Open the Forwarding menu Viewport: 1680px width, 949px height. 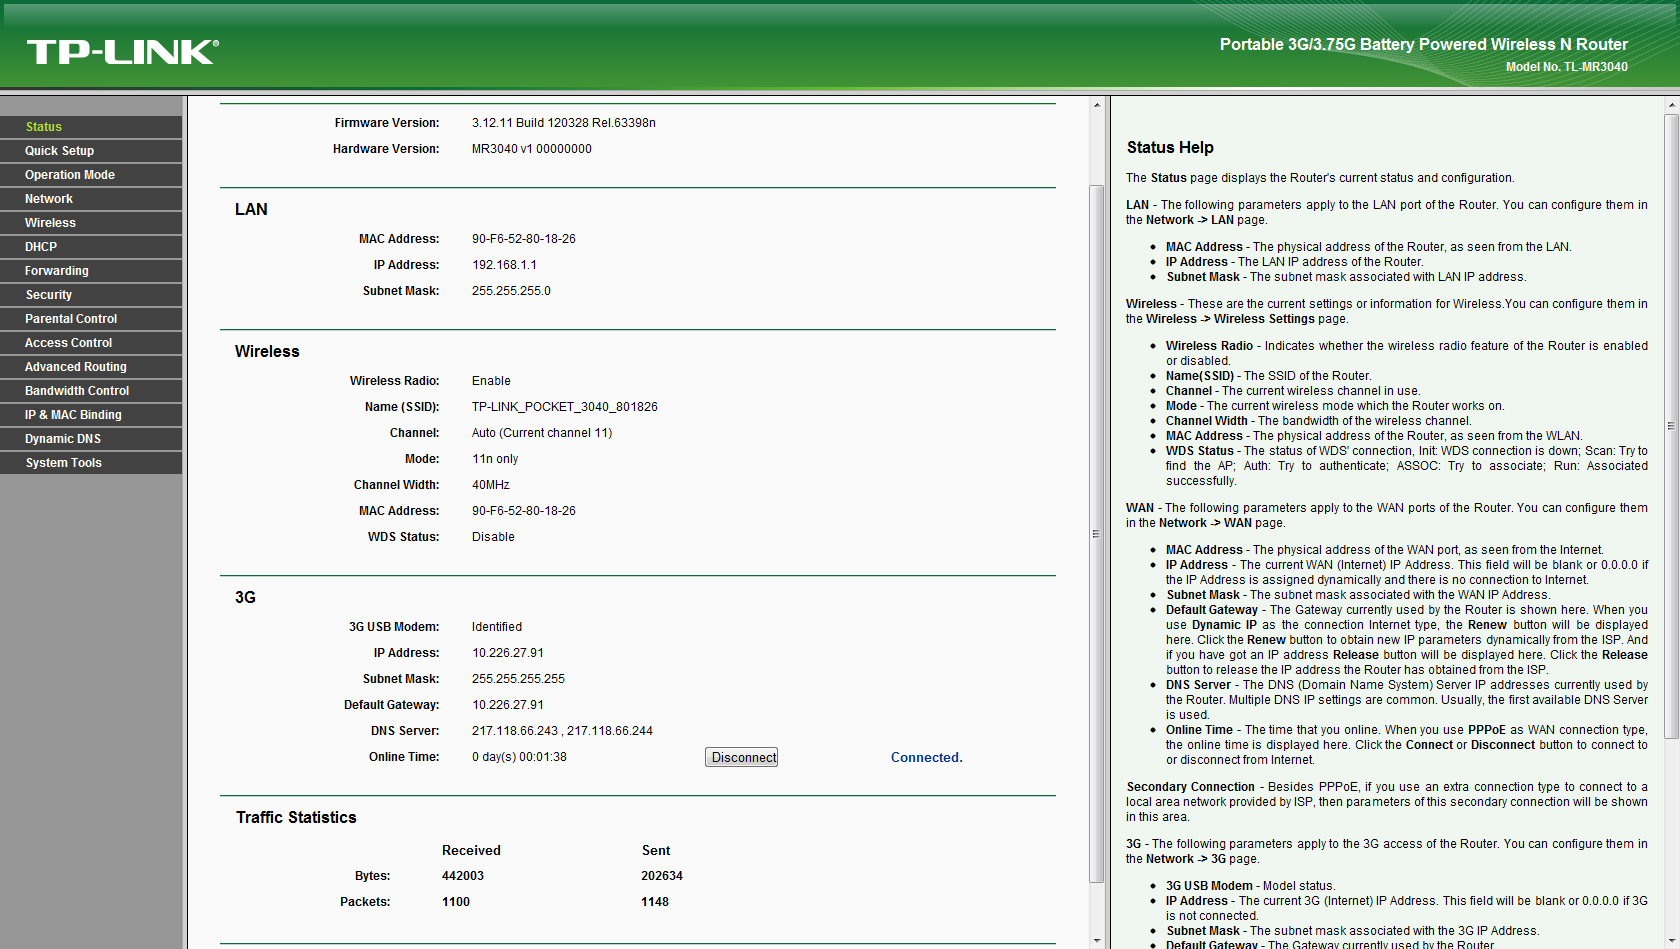[91, 271]
